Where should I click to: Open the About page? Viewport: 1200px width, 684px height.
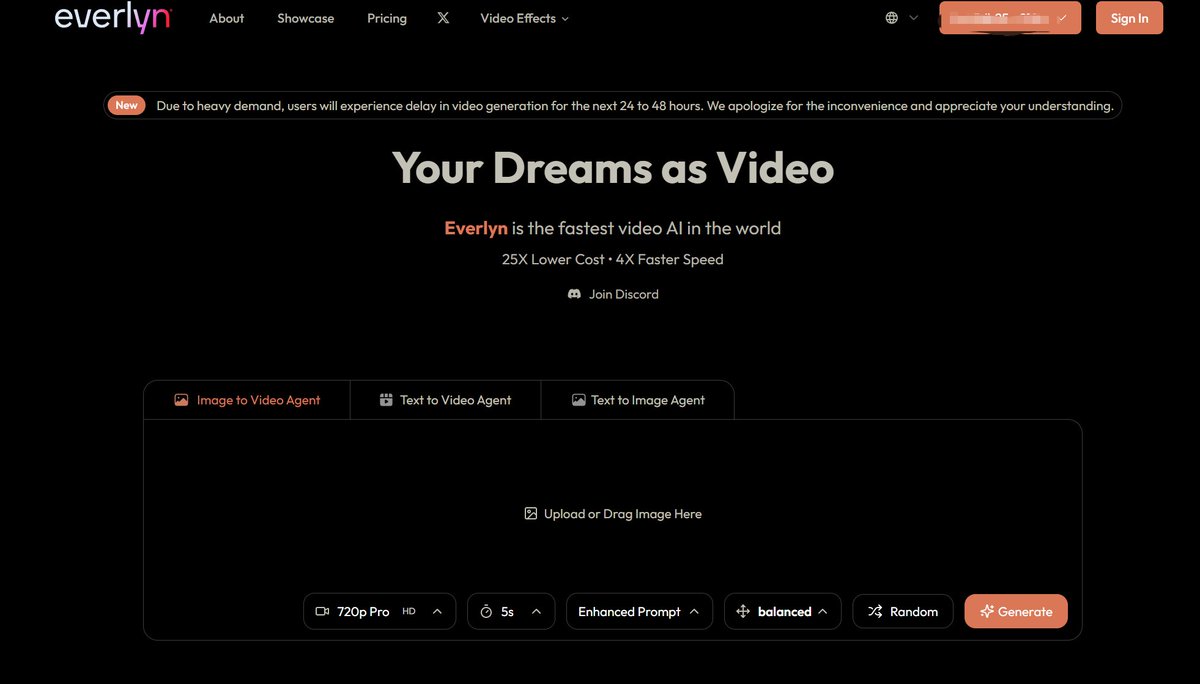pyautogui.click(x=227, y=18)
